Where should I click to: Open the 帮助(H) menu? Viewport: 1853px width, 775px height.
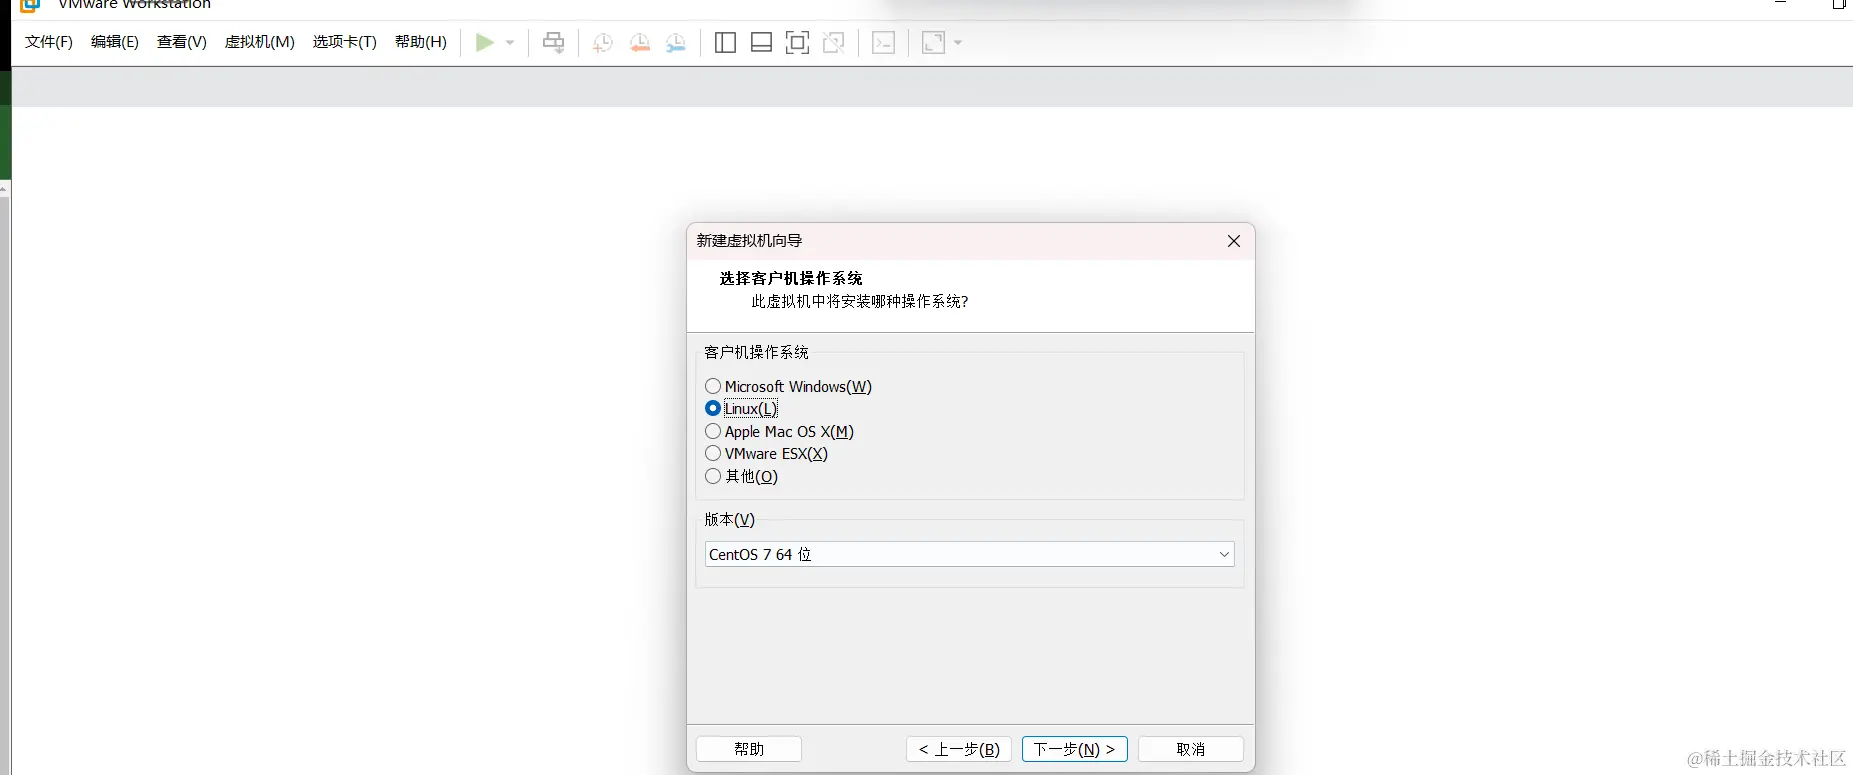421,42
